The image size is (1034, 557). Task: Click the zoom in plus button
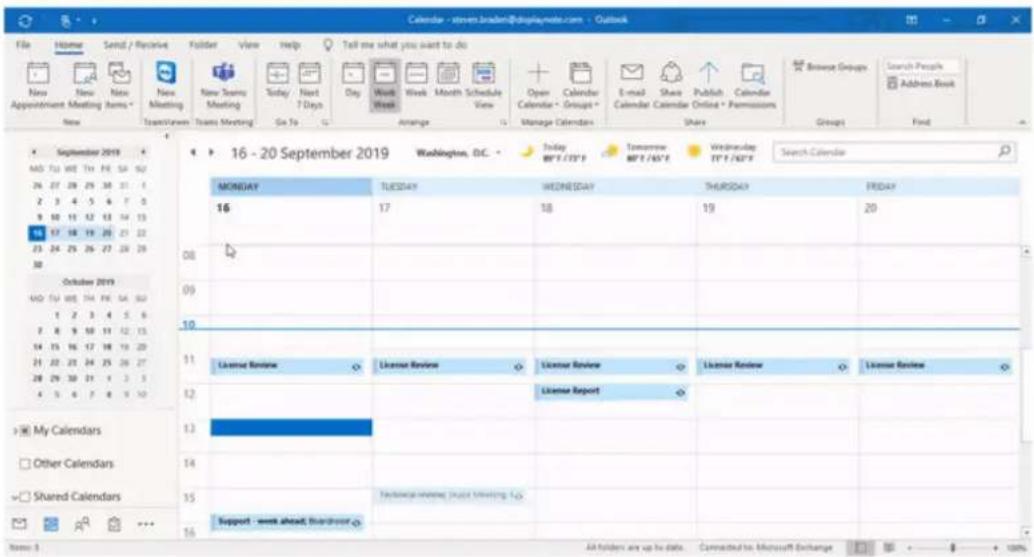995,548
